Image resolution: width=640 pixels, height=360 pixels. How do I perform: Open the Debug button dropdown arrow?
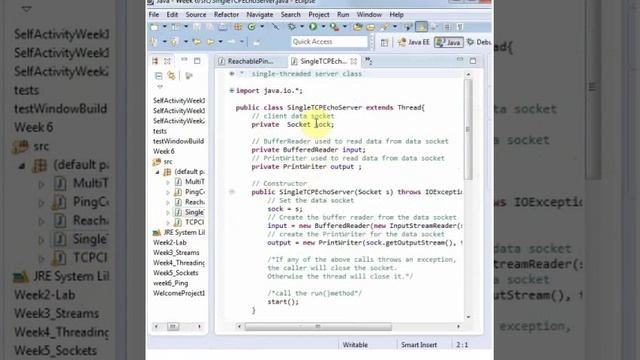coord(302,27)
